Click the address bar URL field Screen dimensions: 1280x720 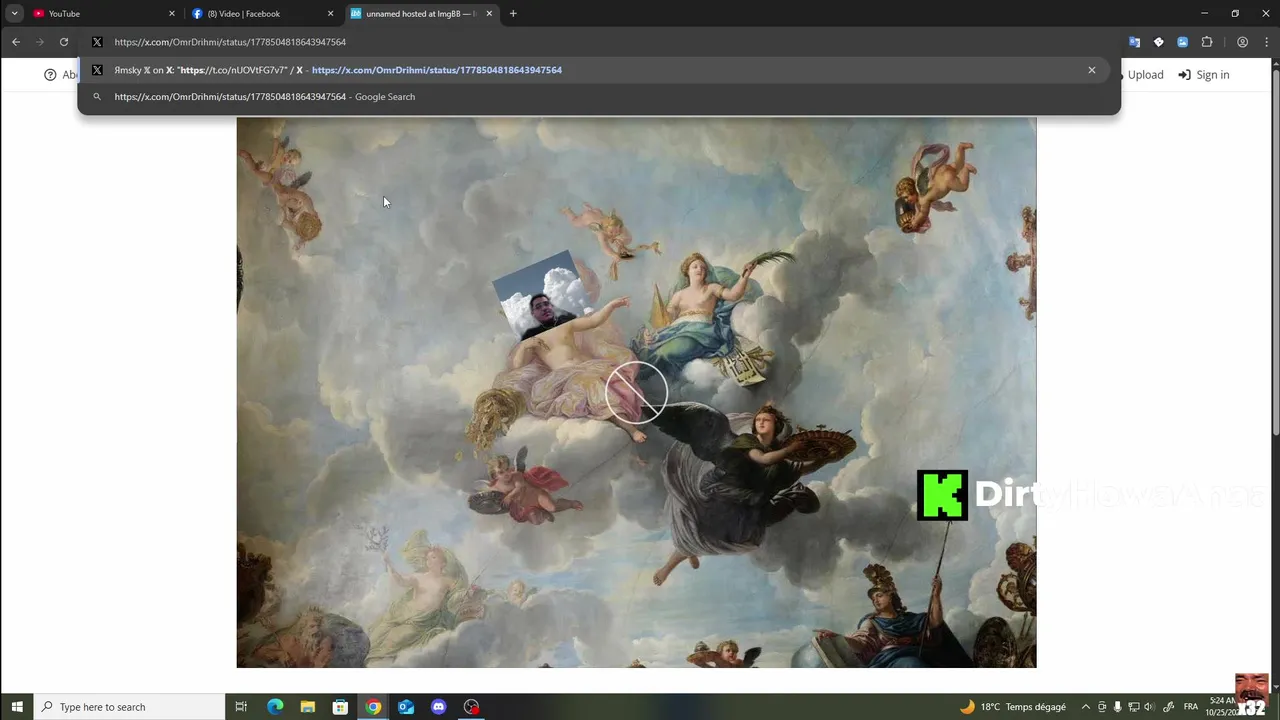(600, 42)
